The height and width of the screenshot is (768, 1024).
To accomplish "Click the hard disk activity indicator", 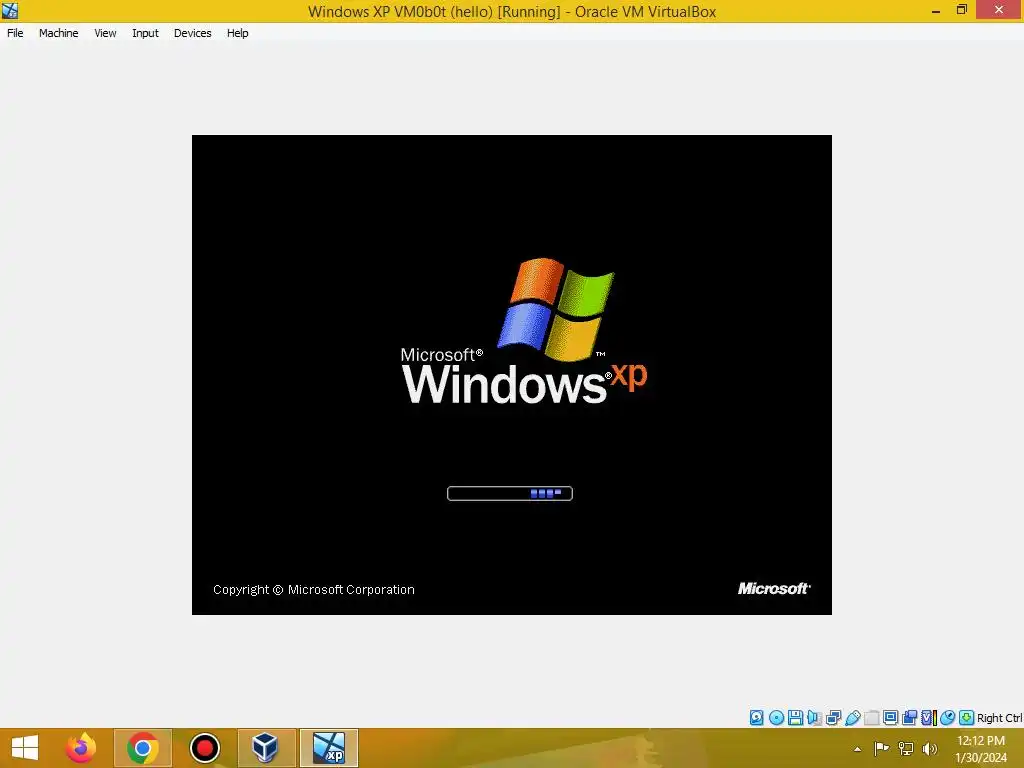I will [x=756, y=718].
